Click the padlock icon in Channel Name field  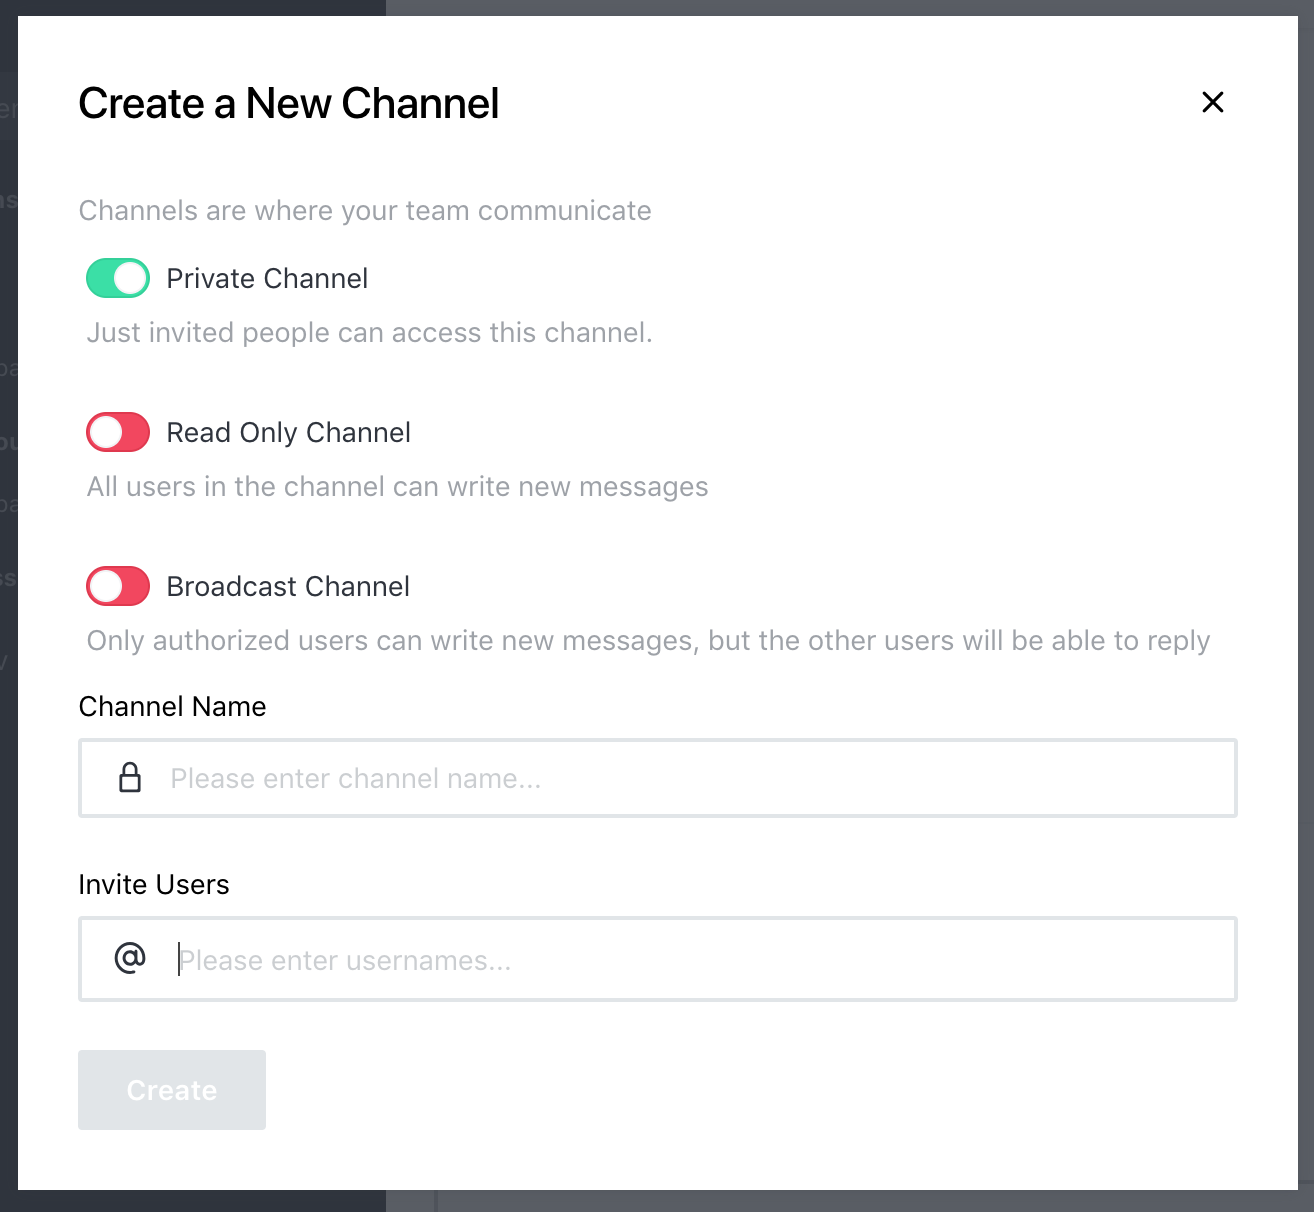point(131,777)
